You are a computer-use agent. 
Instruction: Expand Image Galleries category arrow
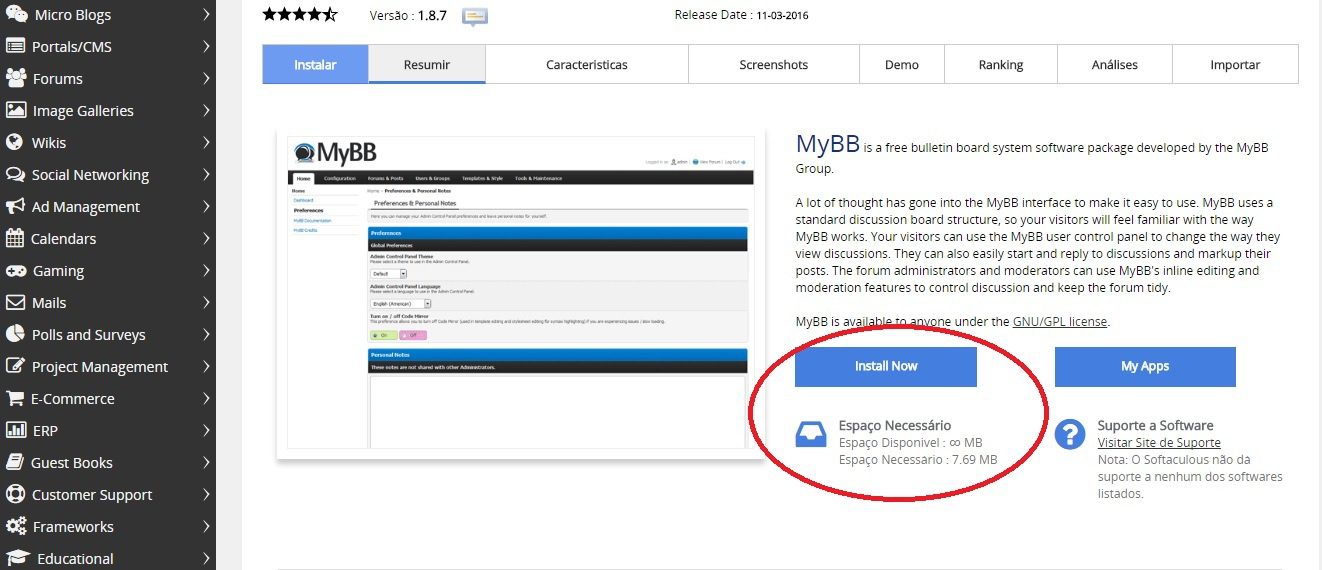(x=205, y=110)
